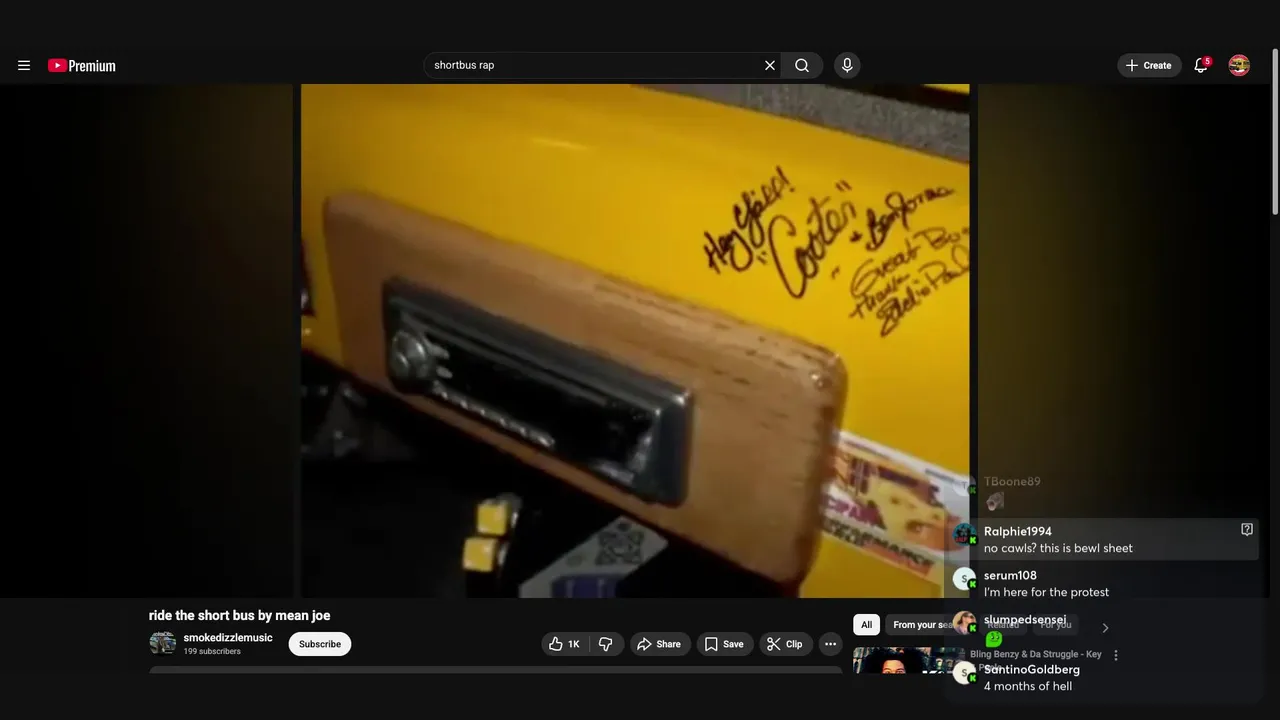
Task: Click message 4 months of hell
Action: 1028,686
